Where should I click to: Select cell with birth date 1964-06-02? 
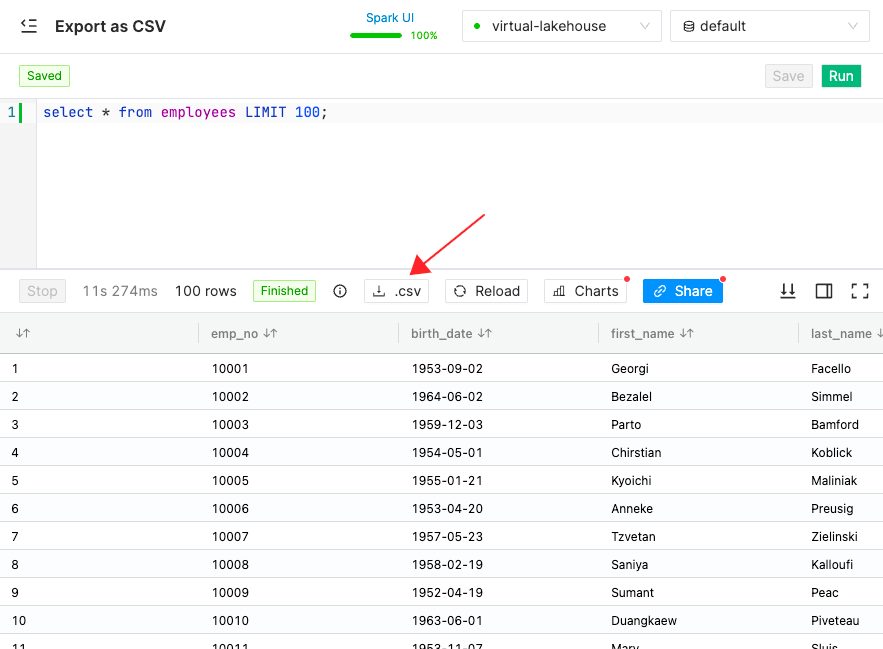447,397
